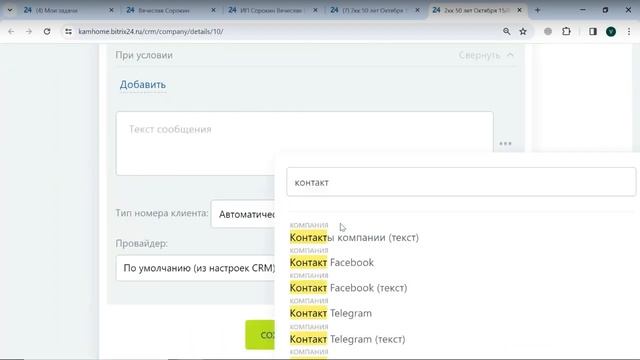Open the tab list dropdown arrow
The width and height of the screenshot is (640, 360).
(x=10, y=10)
